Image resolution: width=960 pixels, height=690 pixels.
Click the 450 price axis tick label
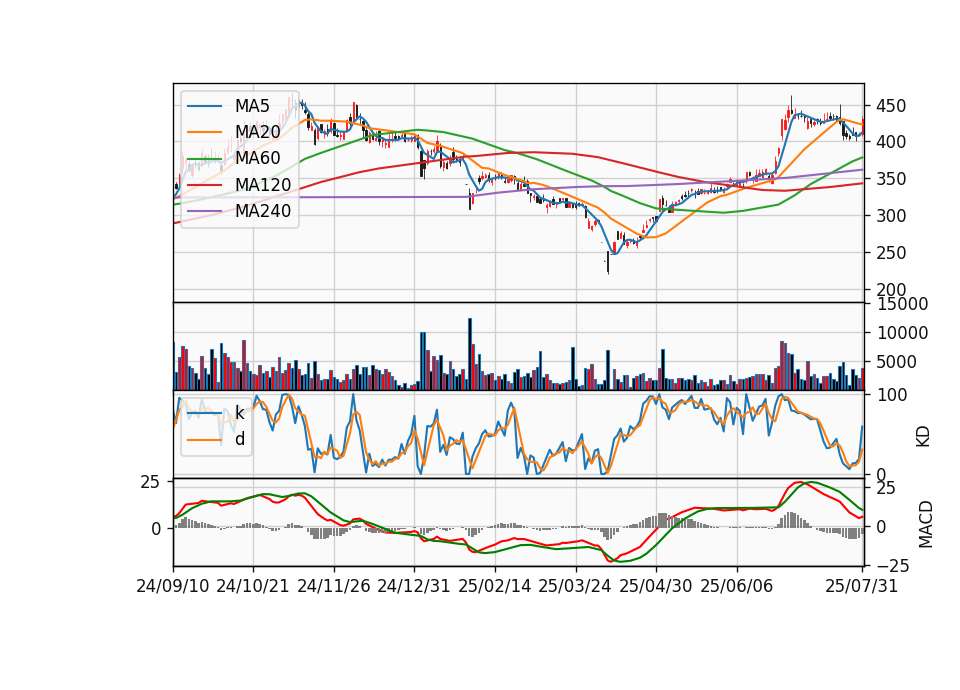891,106
